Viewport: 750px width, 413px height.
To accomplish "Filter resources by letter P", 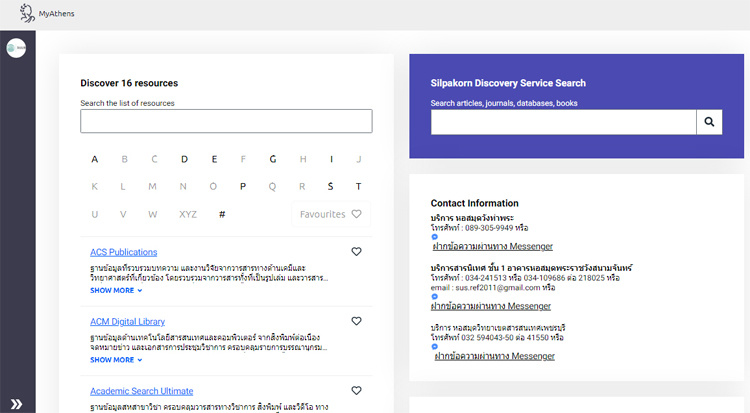I will coord(243,186).
